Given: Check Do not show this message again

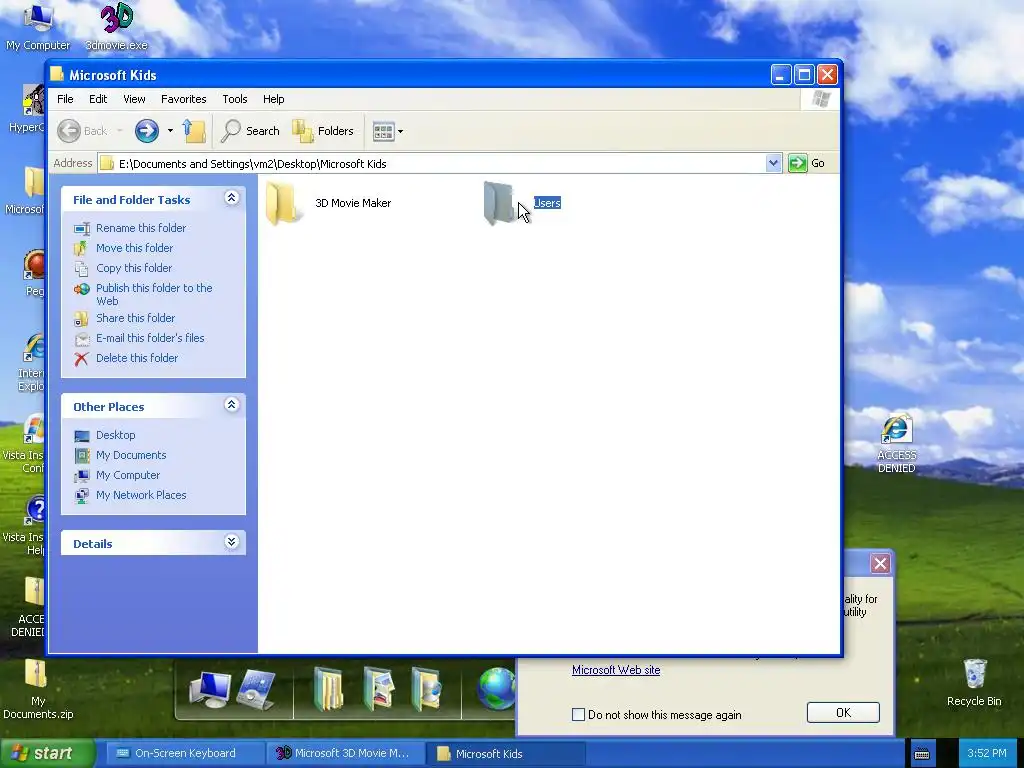Looking at the screenshot, I should tap(579, 714).
